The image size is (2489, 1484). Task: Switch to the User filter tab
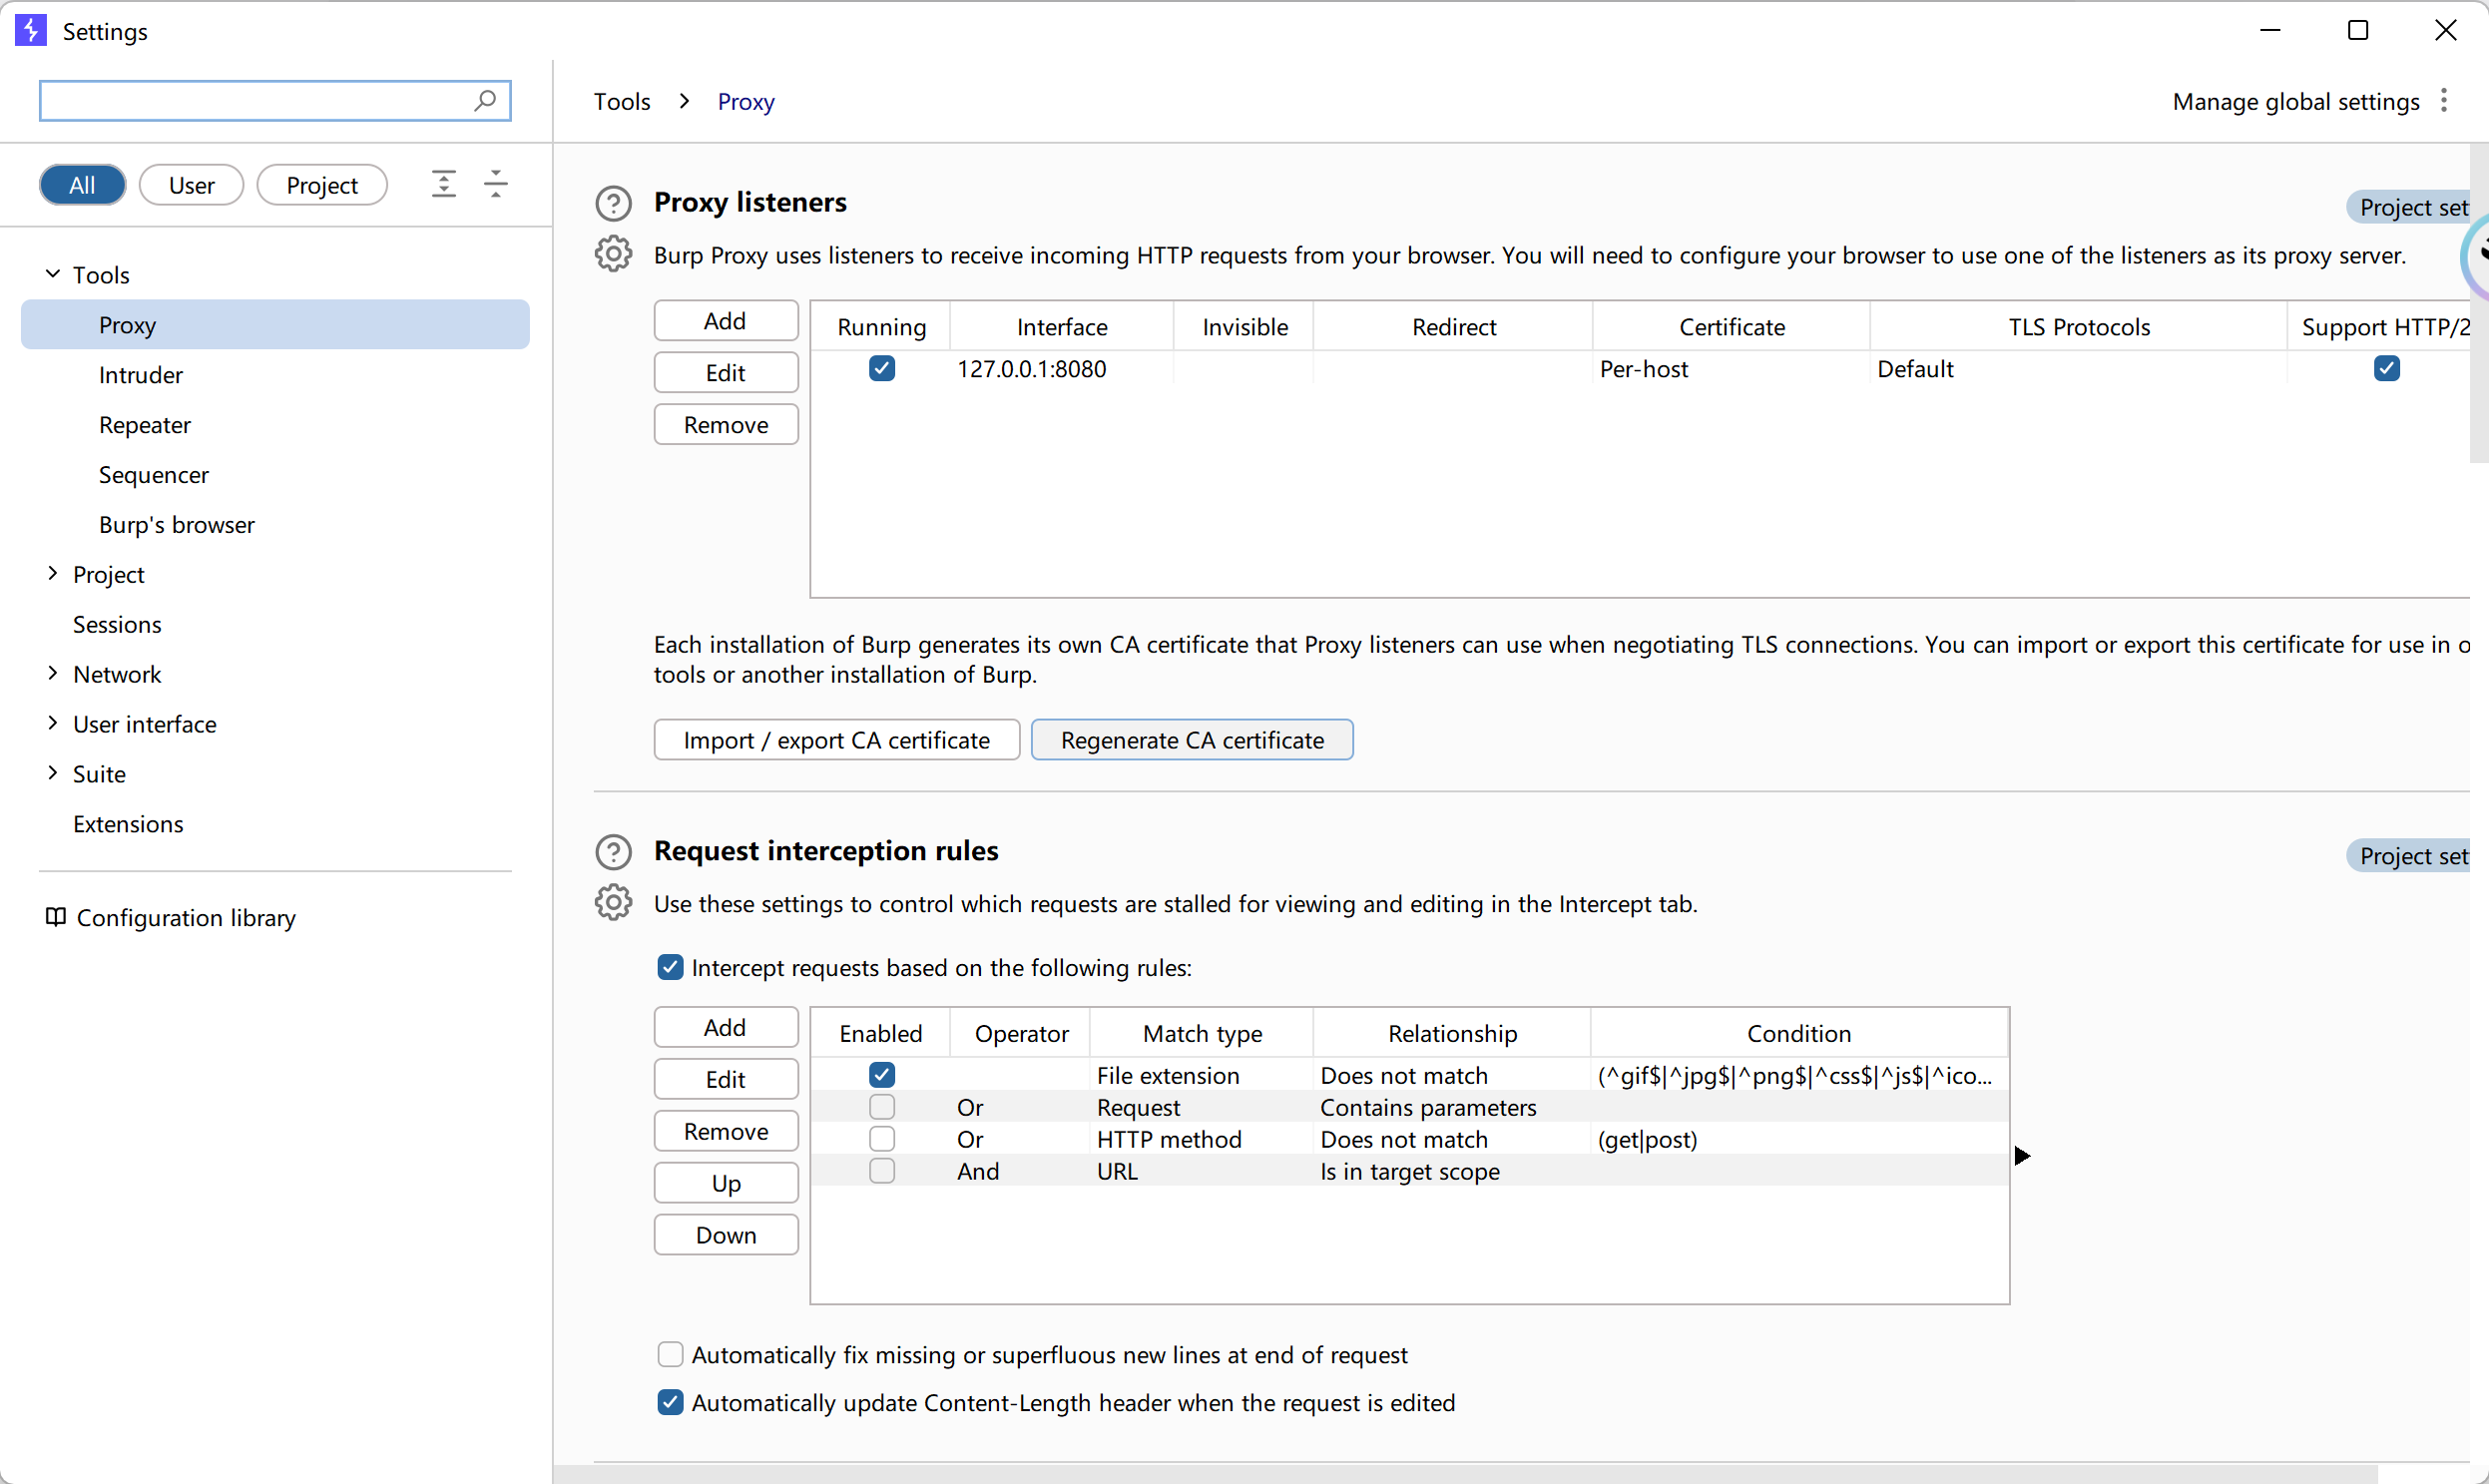(191, 185)
